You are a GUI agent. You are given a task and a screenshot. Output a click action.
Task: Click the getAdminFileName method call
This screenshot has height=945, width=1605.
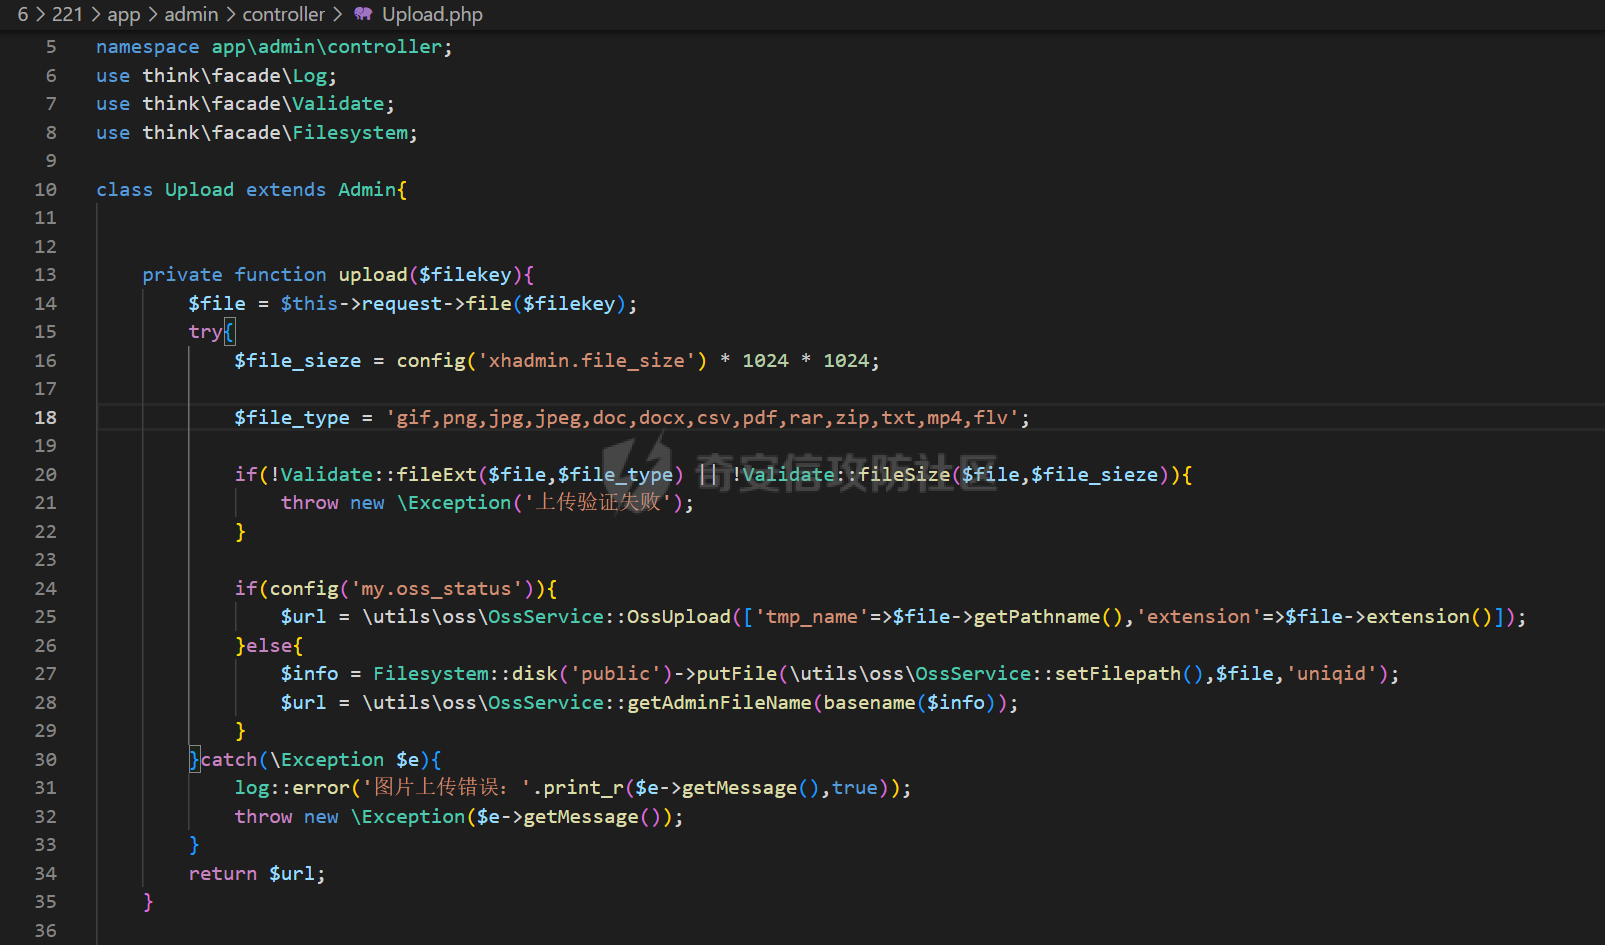[x=719, y=703]
